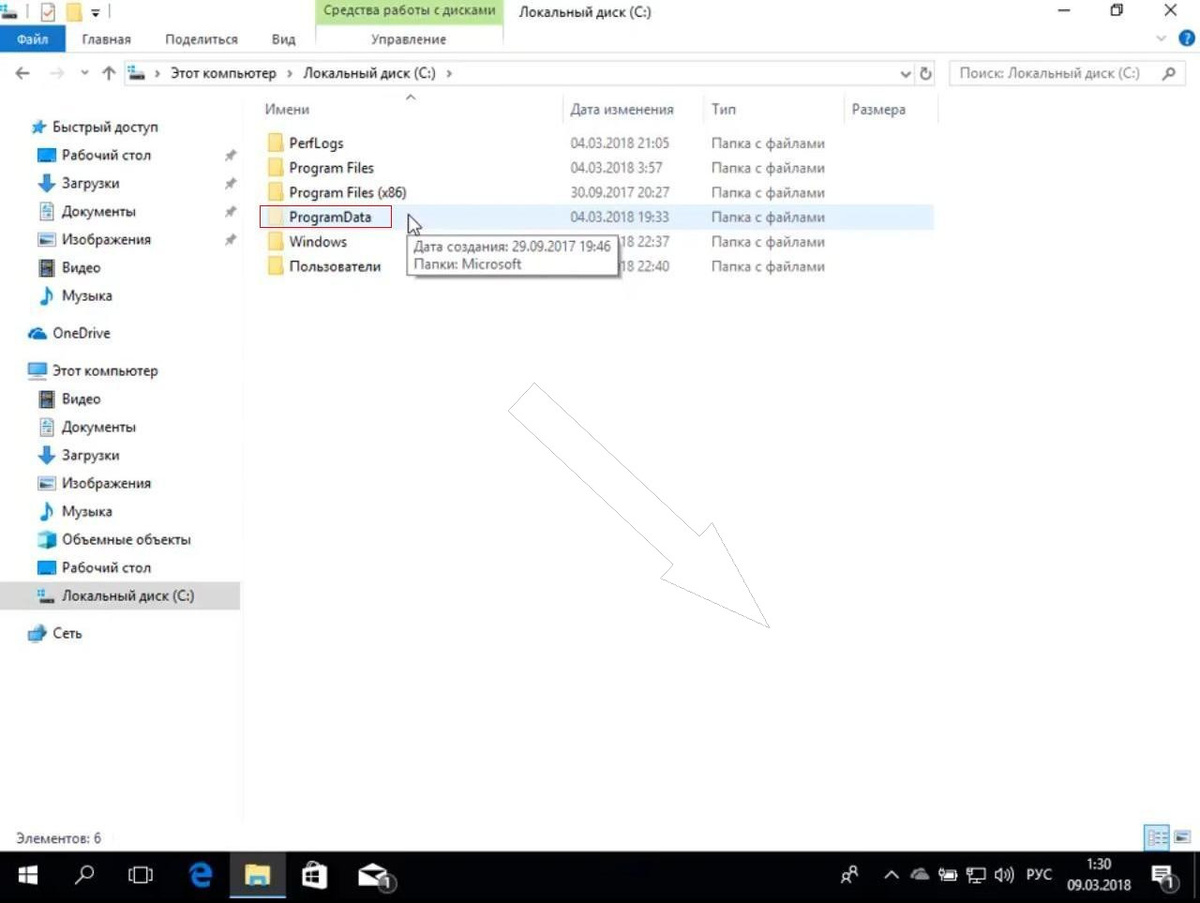This screenshot has height=903, width=1200.
Task: Click РУС to switch the keyboard layout
Action: pyautogui.click(x=1038, y=874)
